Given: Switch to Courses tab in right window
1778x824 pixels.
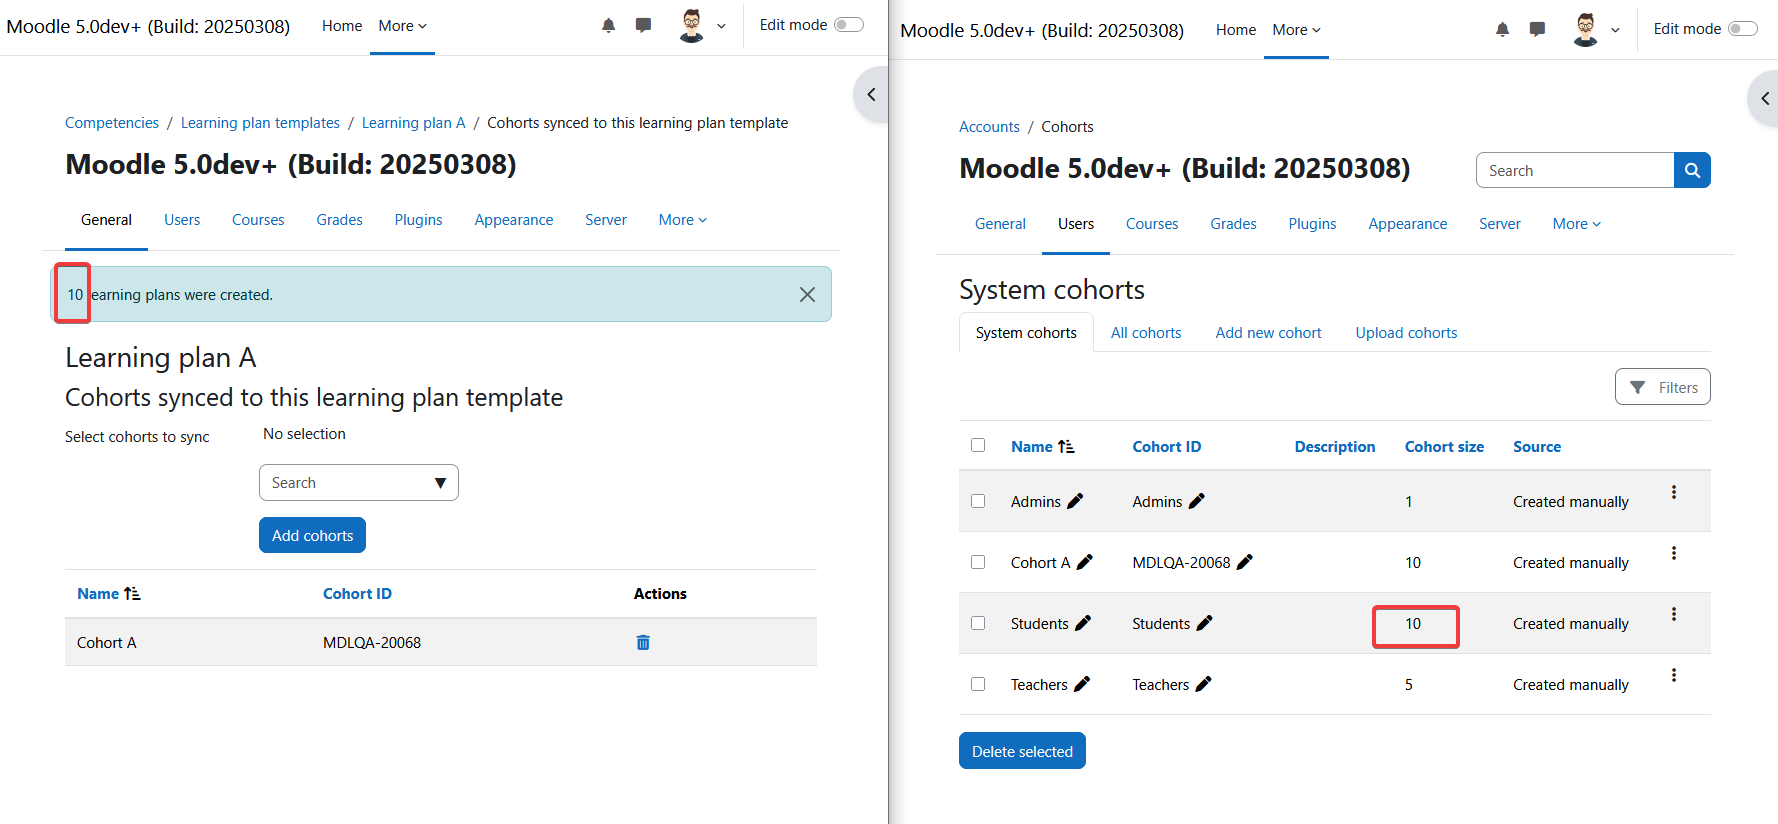Looking at the screenshot, I should click(1152, 224).
